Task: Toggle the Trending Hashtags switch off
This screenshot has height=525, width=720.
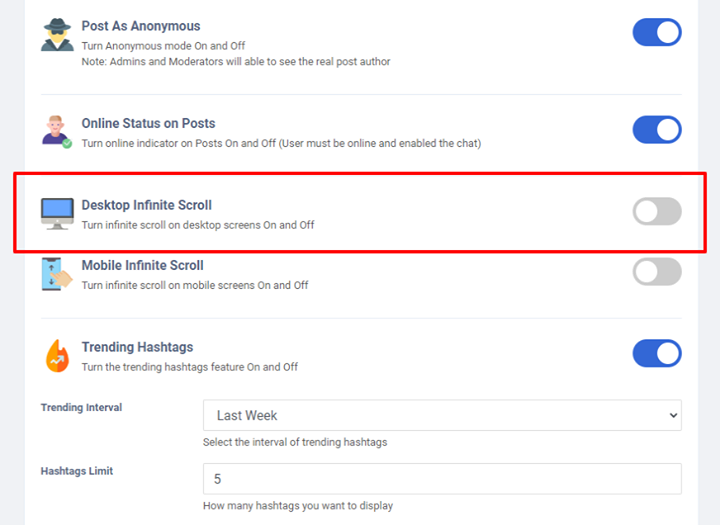Action: click(x=657, y=353)
